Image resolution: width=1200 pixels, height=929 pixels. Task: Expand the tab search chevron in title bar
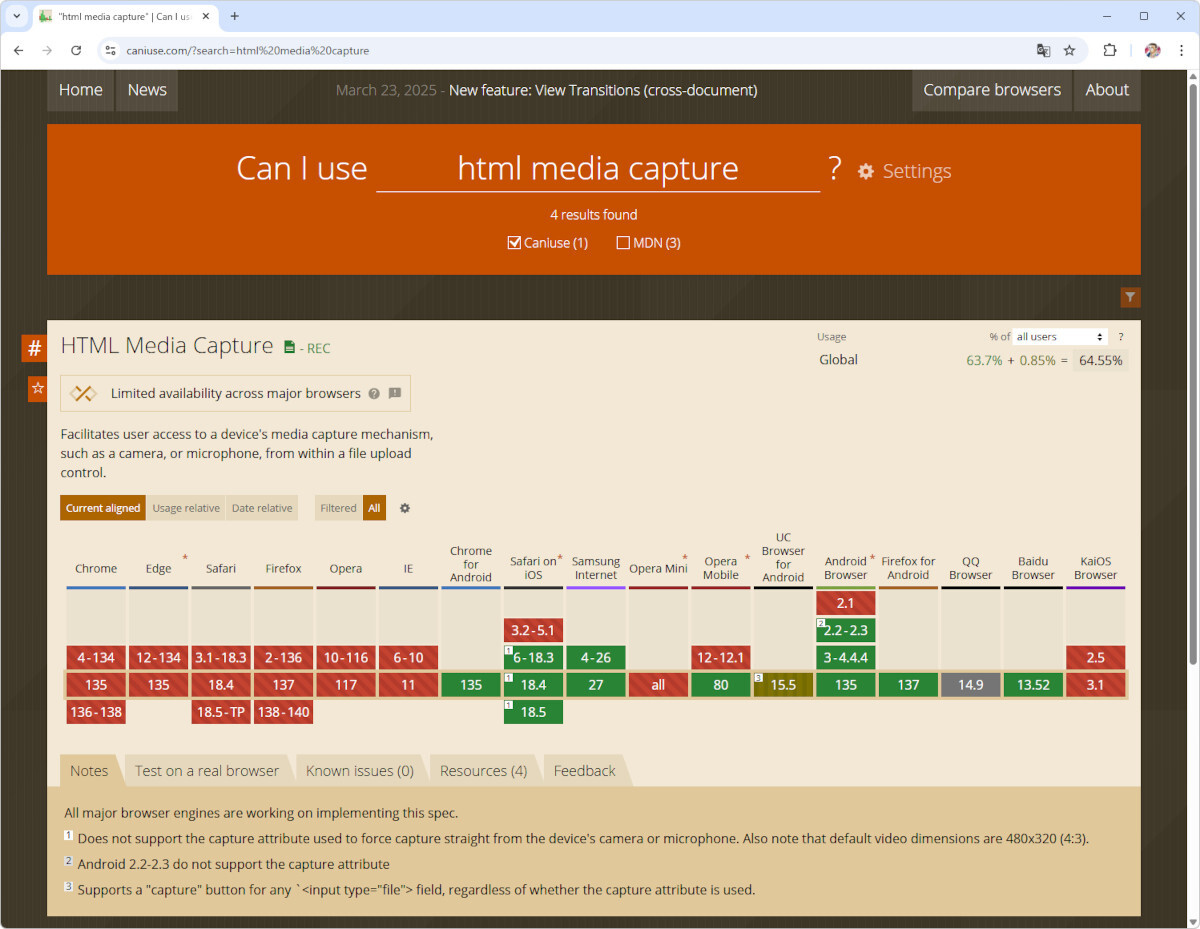[17, 16]
